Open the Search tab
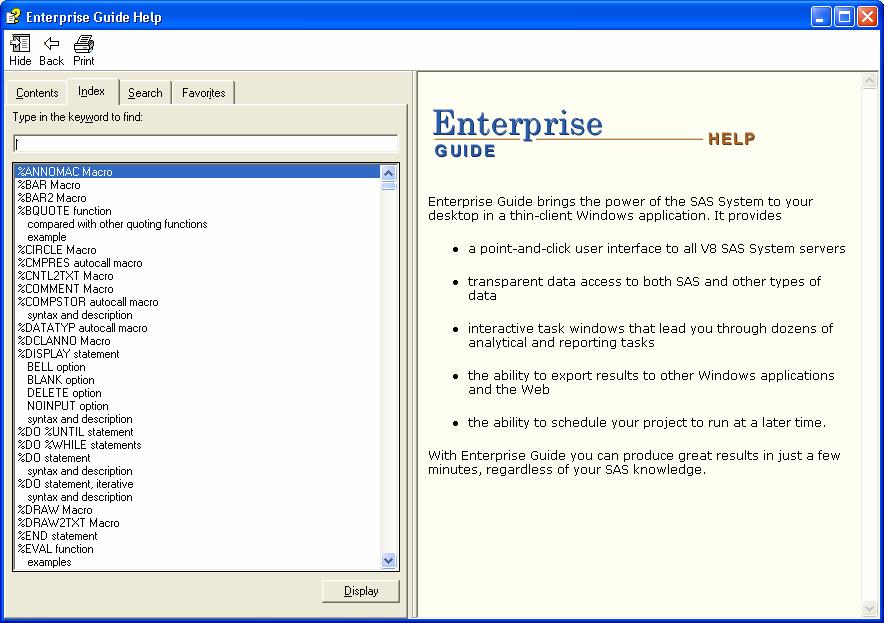884x623 pixels. pyautogui.click(x=145, y=93)
